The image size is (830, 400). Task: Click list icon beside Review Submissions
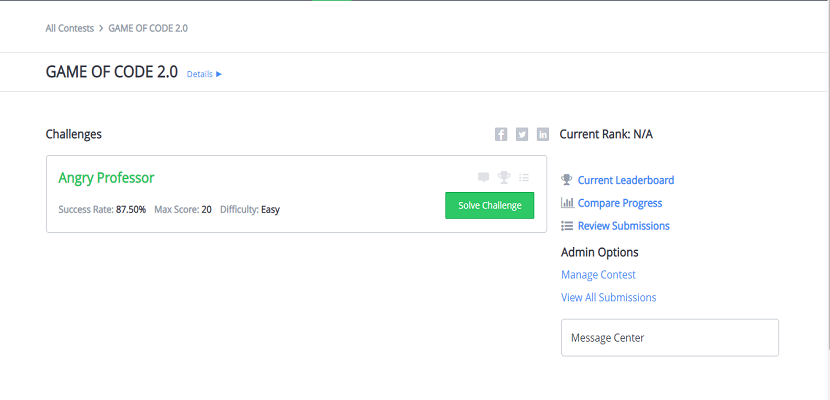click(567, 226)
